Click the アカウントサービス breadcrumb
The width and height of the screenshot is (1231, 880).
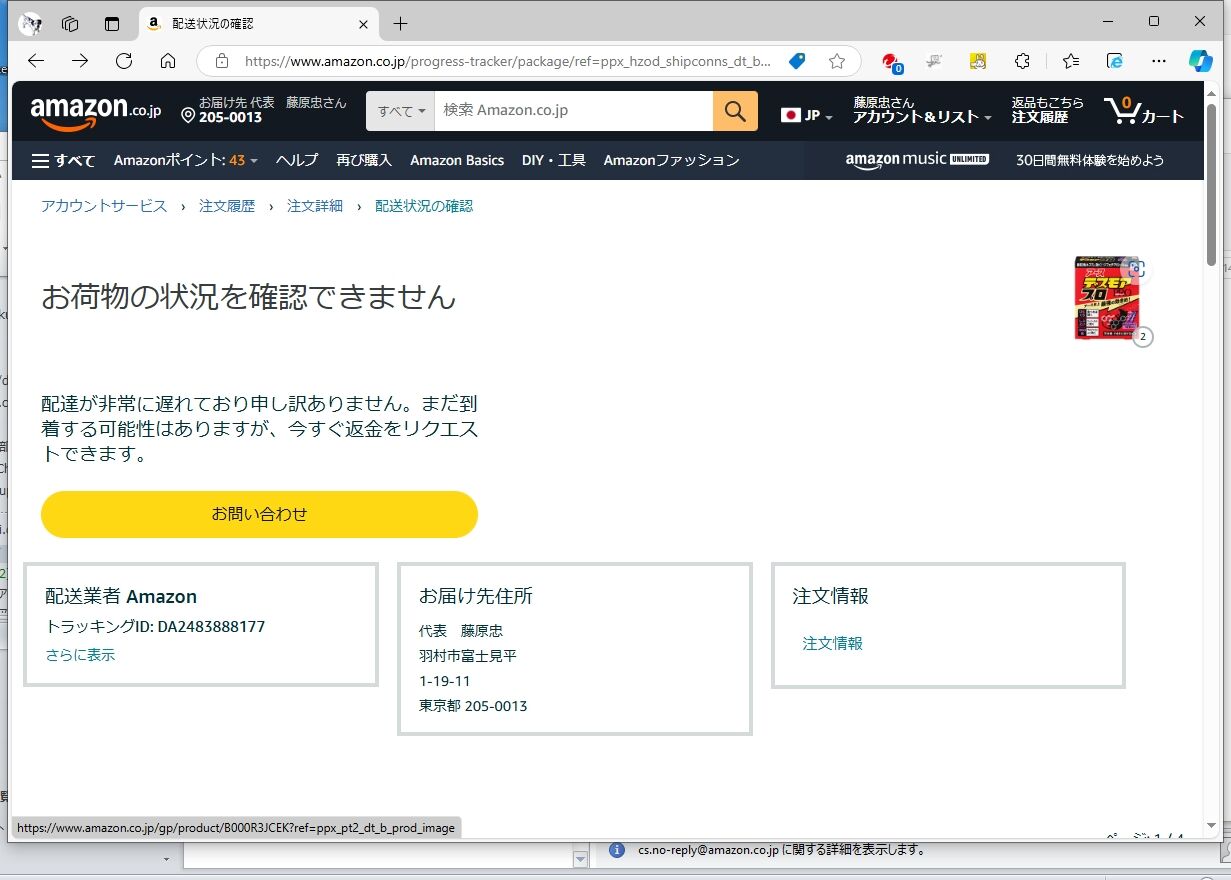click(x=104, y=206)
